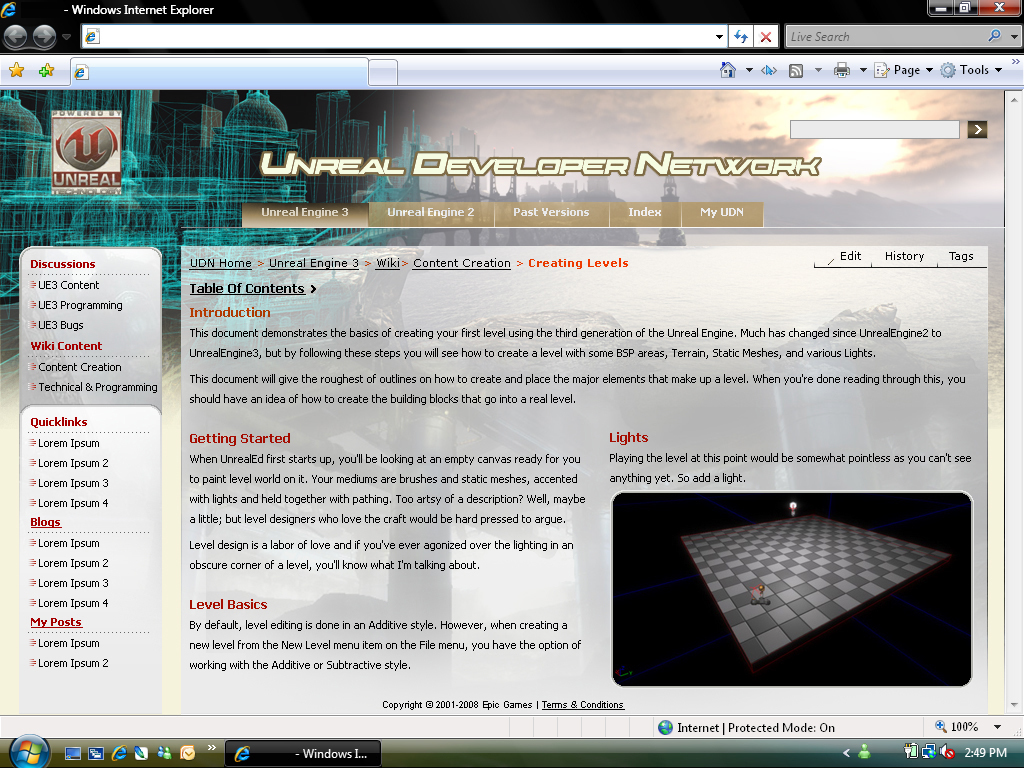This screenshot has width=1024, height=768.
Task: Select the current browser tab
Action: click(219, 72)
